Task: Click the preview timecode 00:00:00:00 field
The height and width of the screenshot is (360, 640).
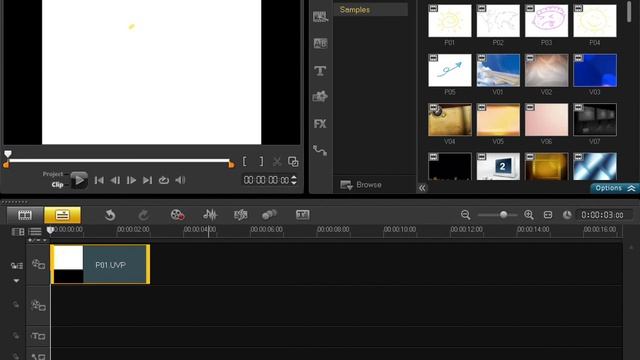Action: [266, 180]
